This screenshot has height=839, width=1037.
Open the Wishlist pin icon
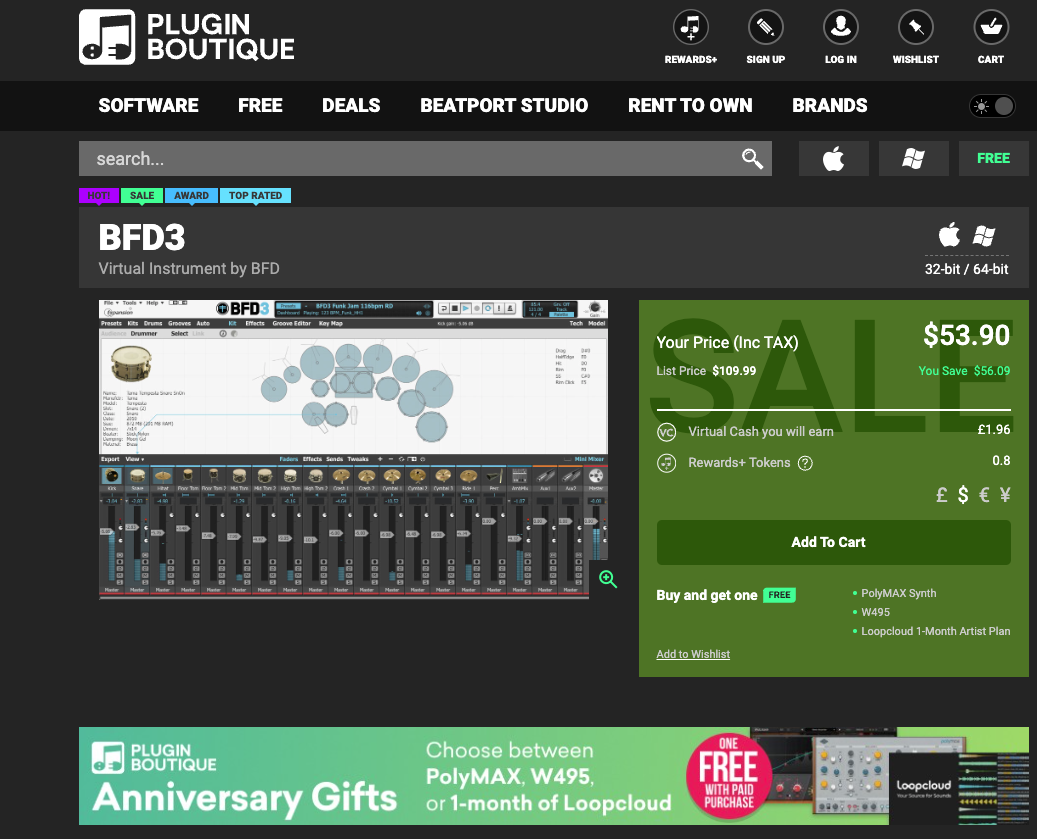click(915, 28)
